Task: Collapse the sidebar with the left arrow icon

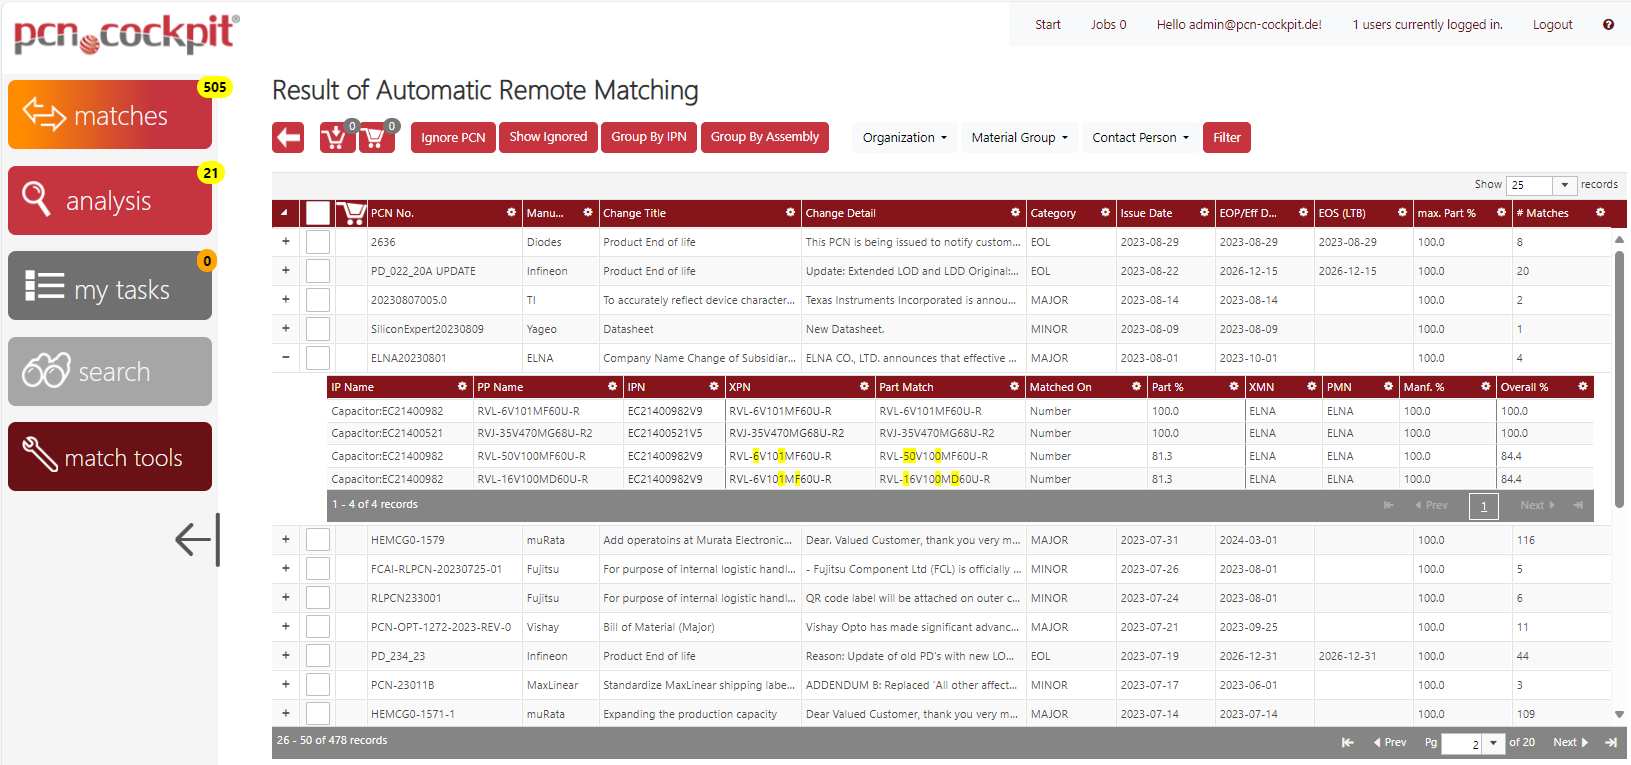Action: 197,540
